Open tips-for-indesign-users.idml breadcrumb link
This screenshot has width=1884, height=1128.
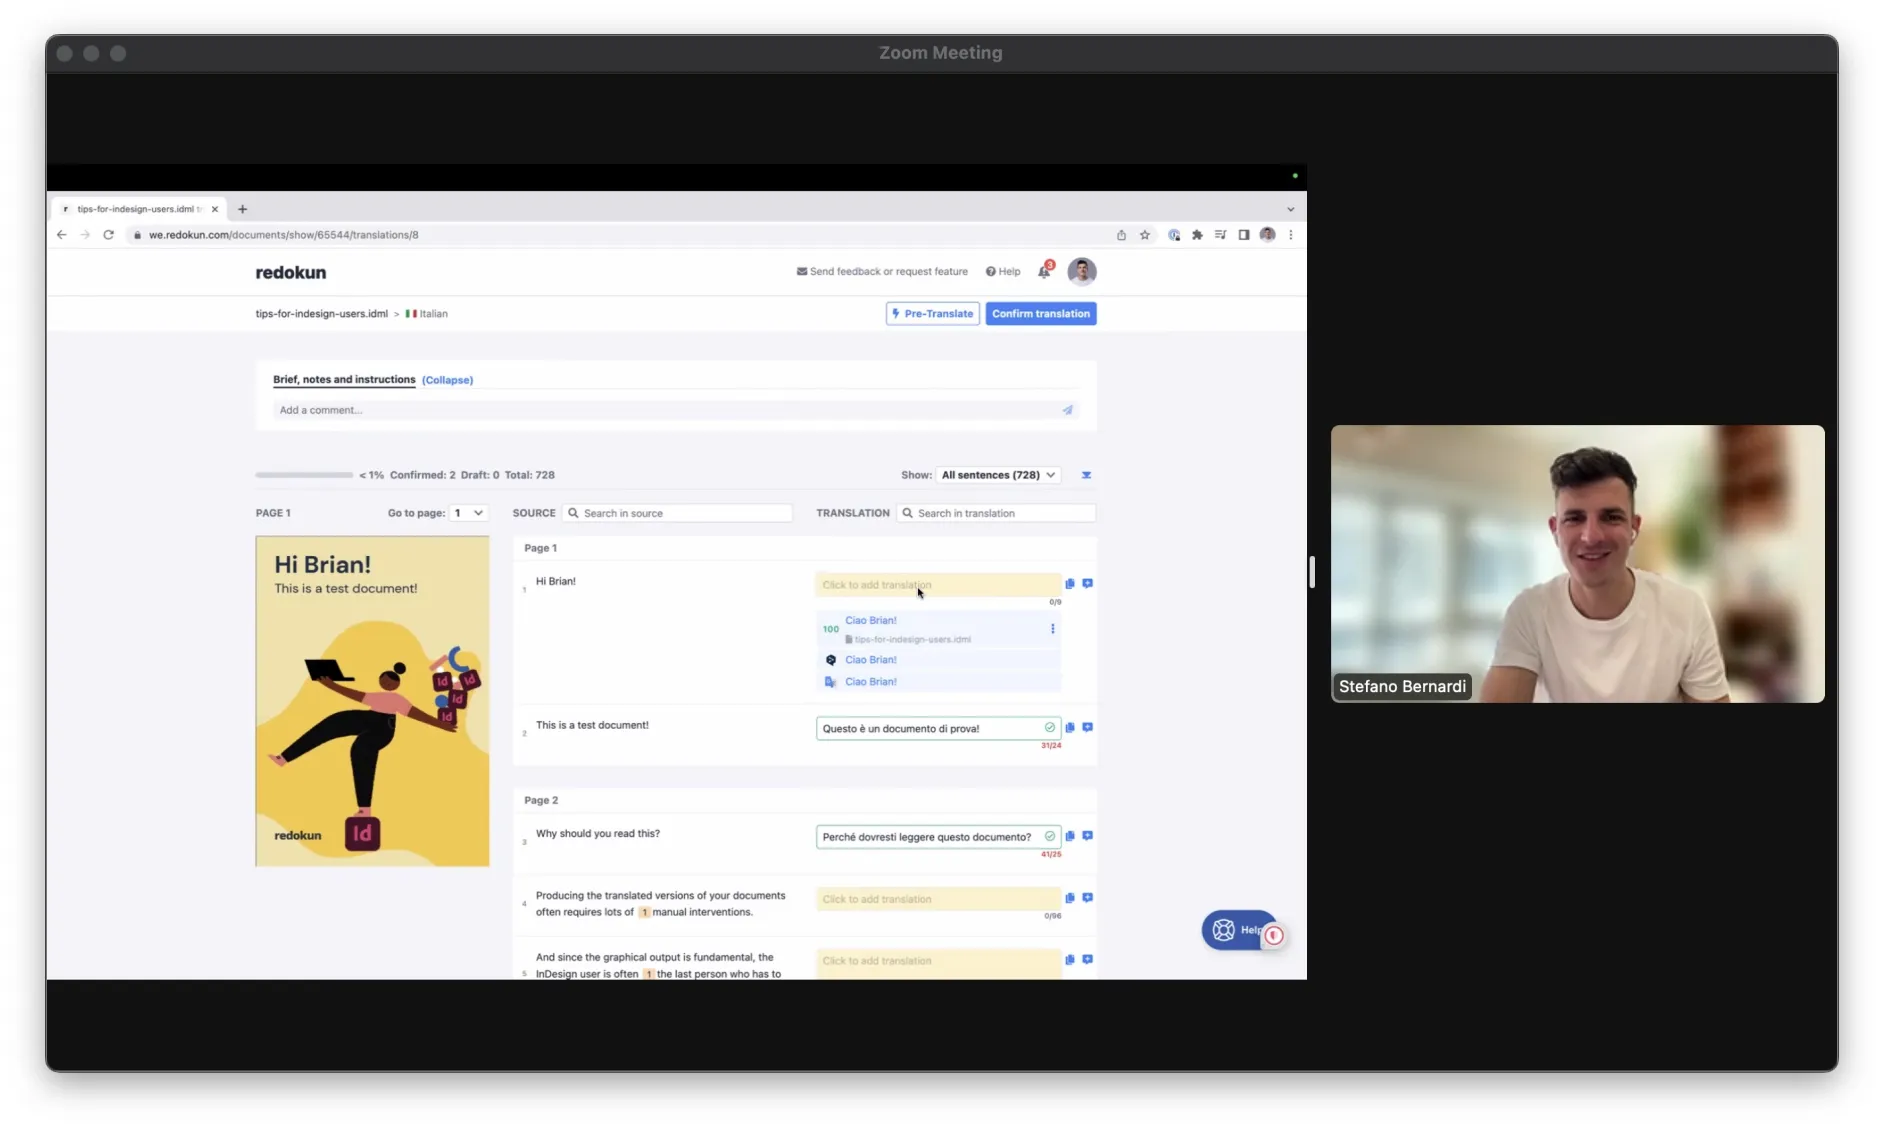coord(321,314)
